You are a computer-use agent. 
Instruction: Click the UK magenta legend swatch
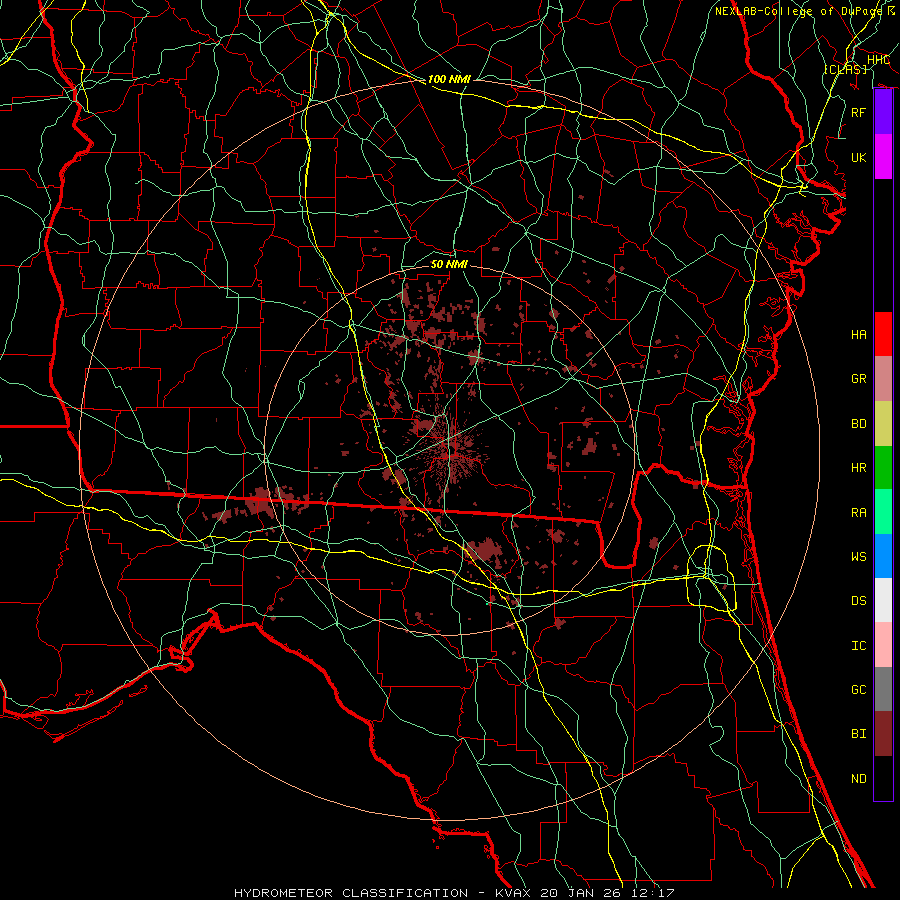[x=883, y=157]
